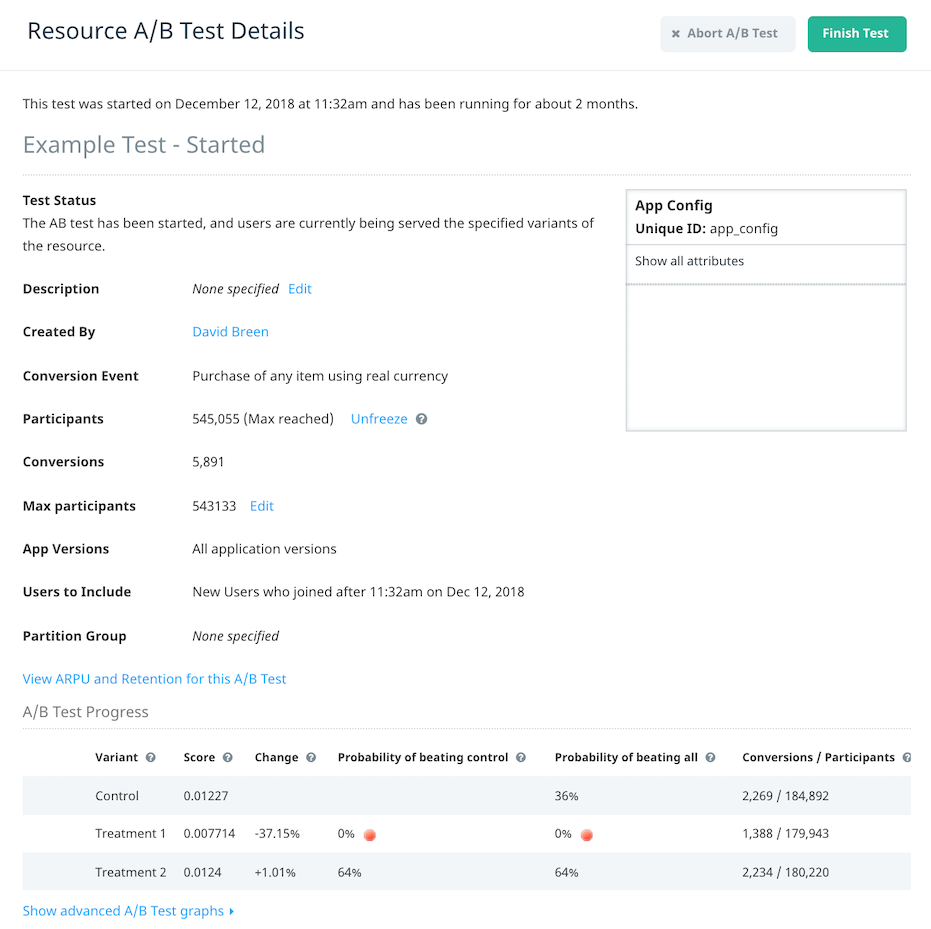
Task: Select the Control variant row
Action: tap(467, 796)
